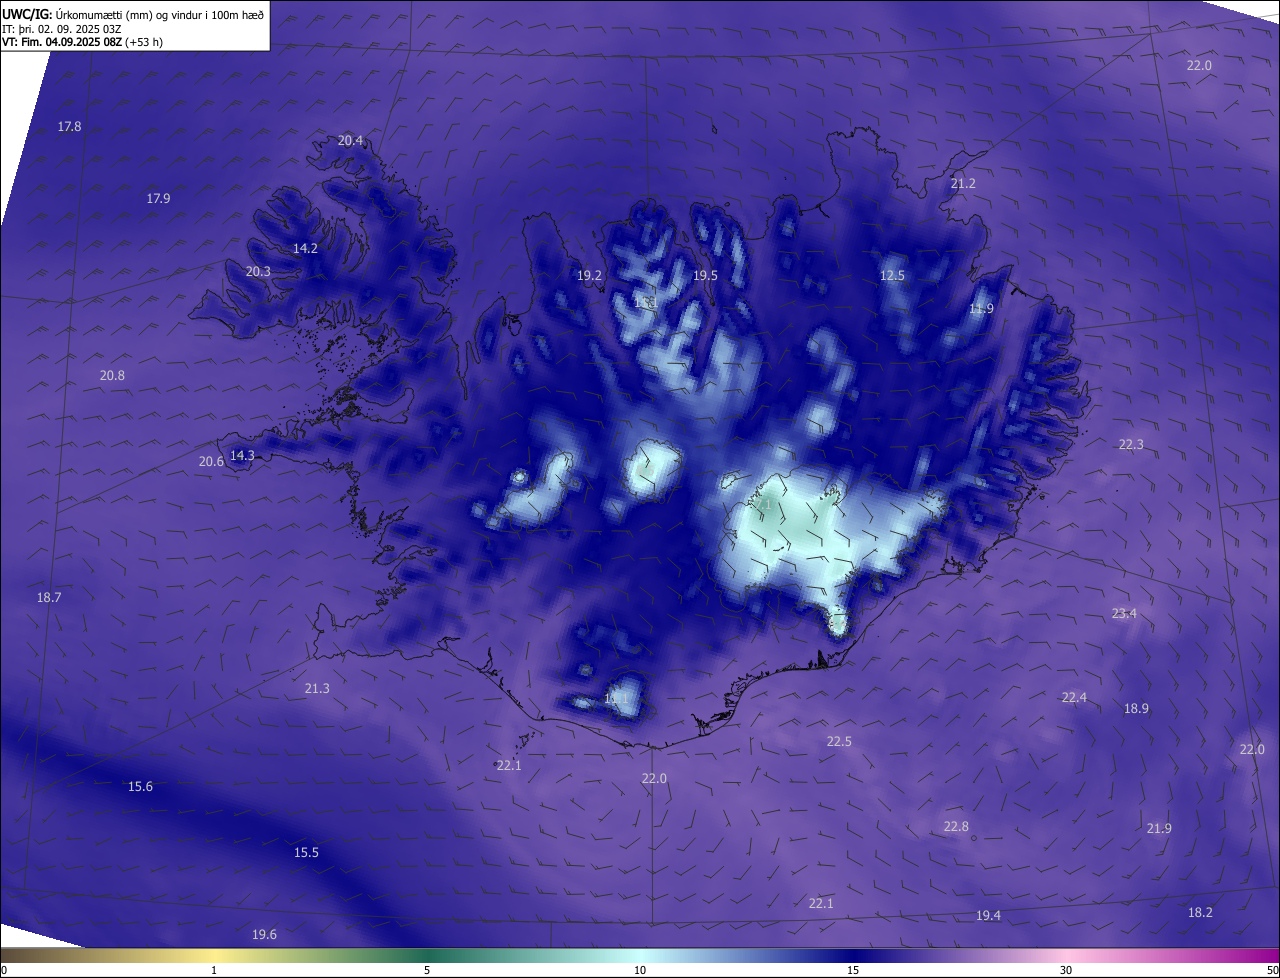Viewport: 1280px width, 978px height.
Task: Select the value label 15.5
Action: point(307,853)
